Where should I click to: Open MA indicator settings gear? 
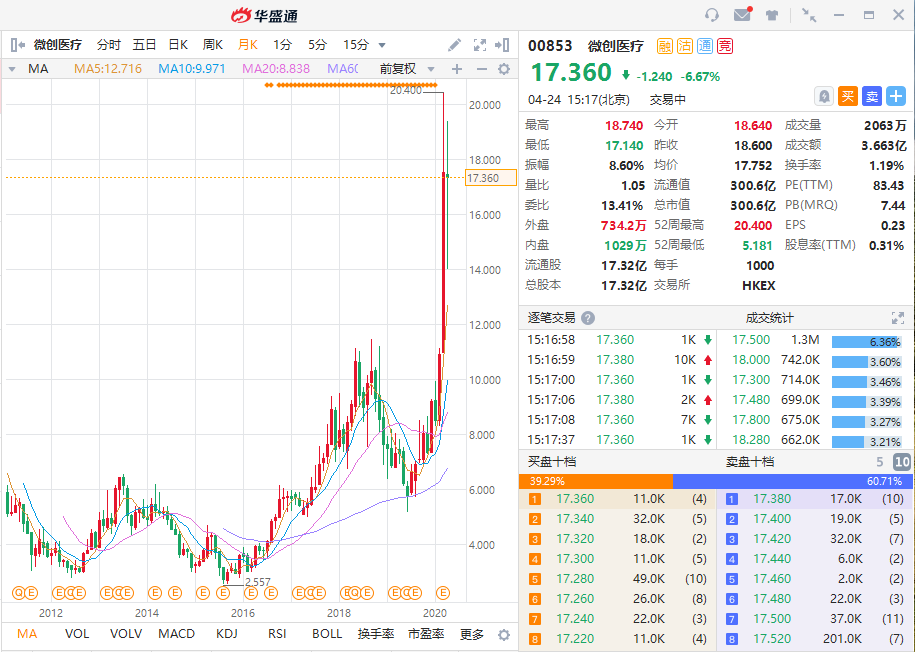pos(504,69)
